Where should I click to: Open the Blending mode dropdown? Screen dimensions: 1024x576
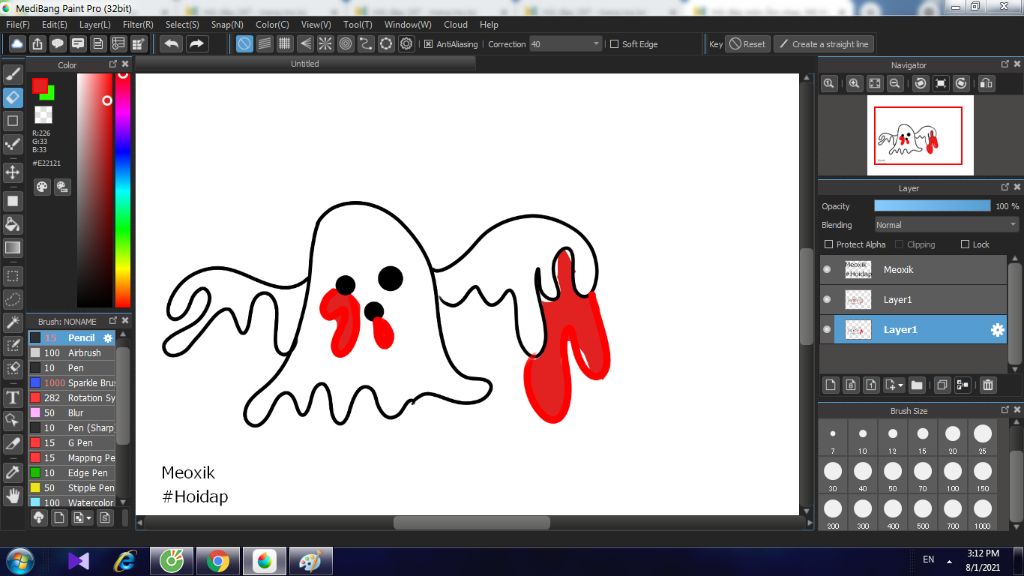pos(946,225)
